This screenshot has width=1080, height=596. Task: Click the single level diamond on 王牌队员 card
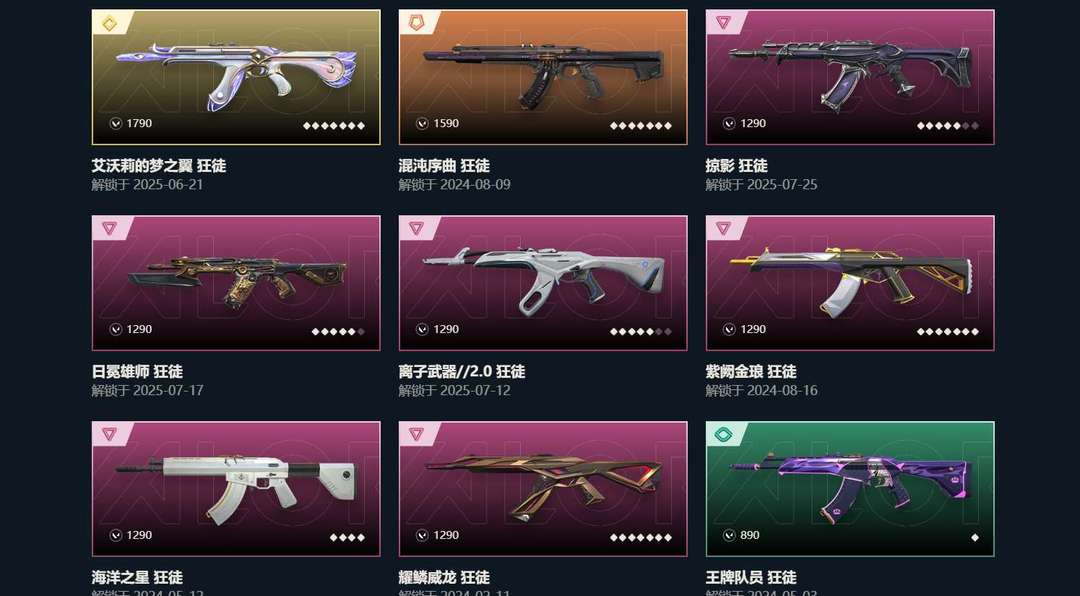[975, 537]
